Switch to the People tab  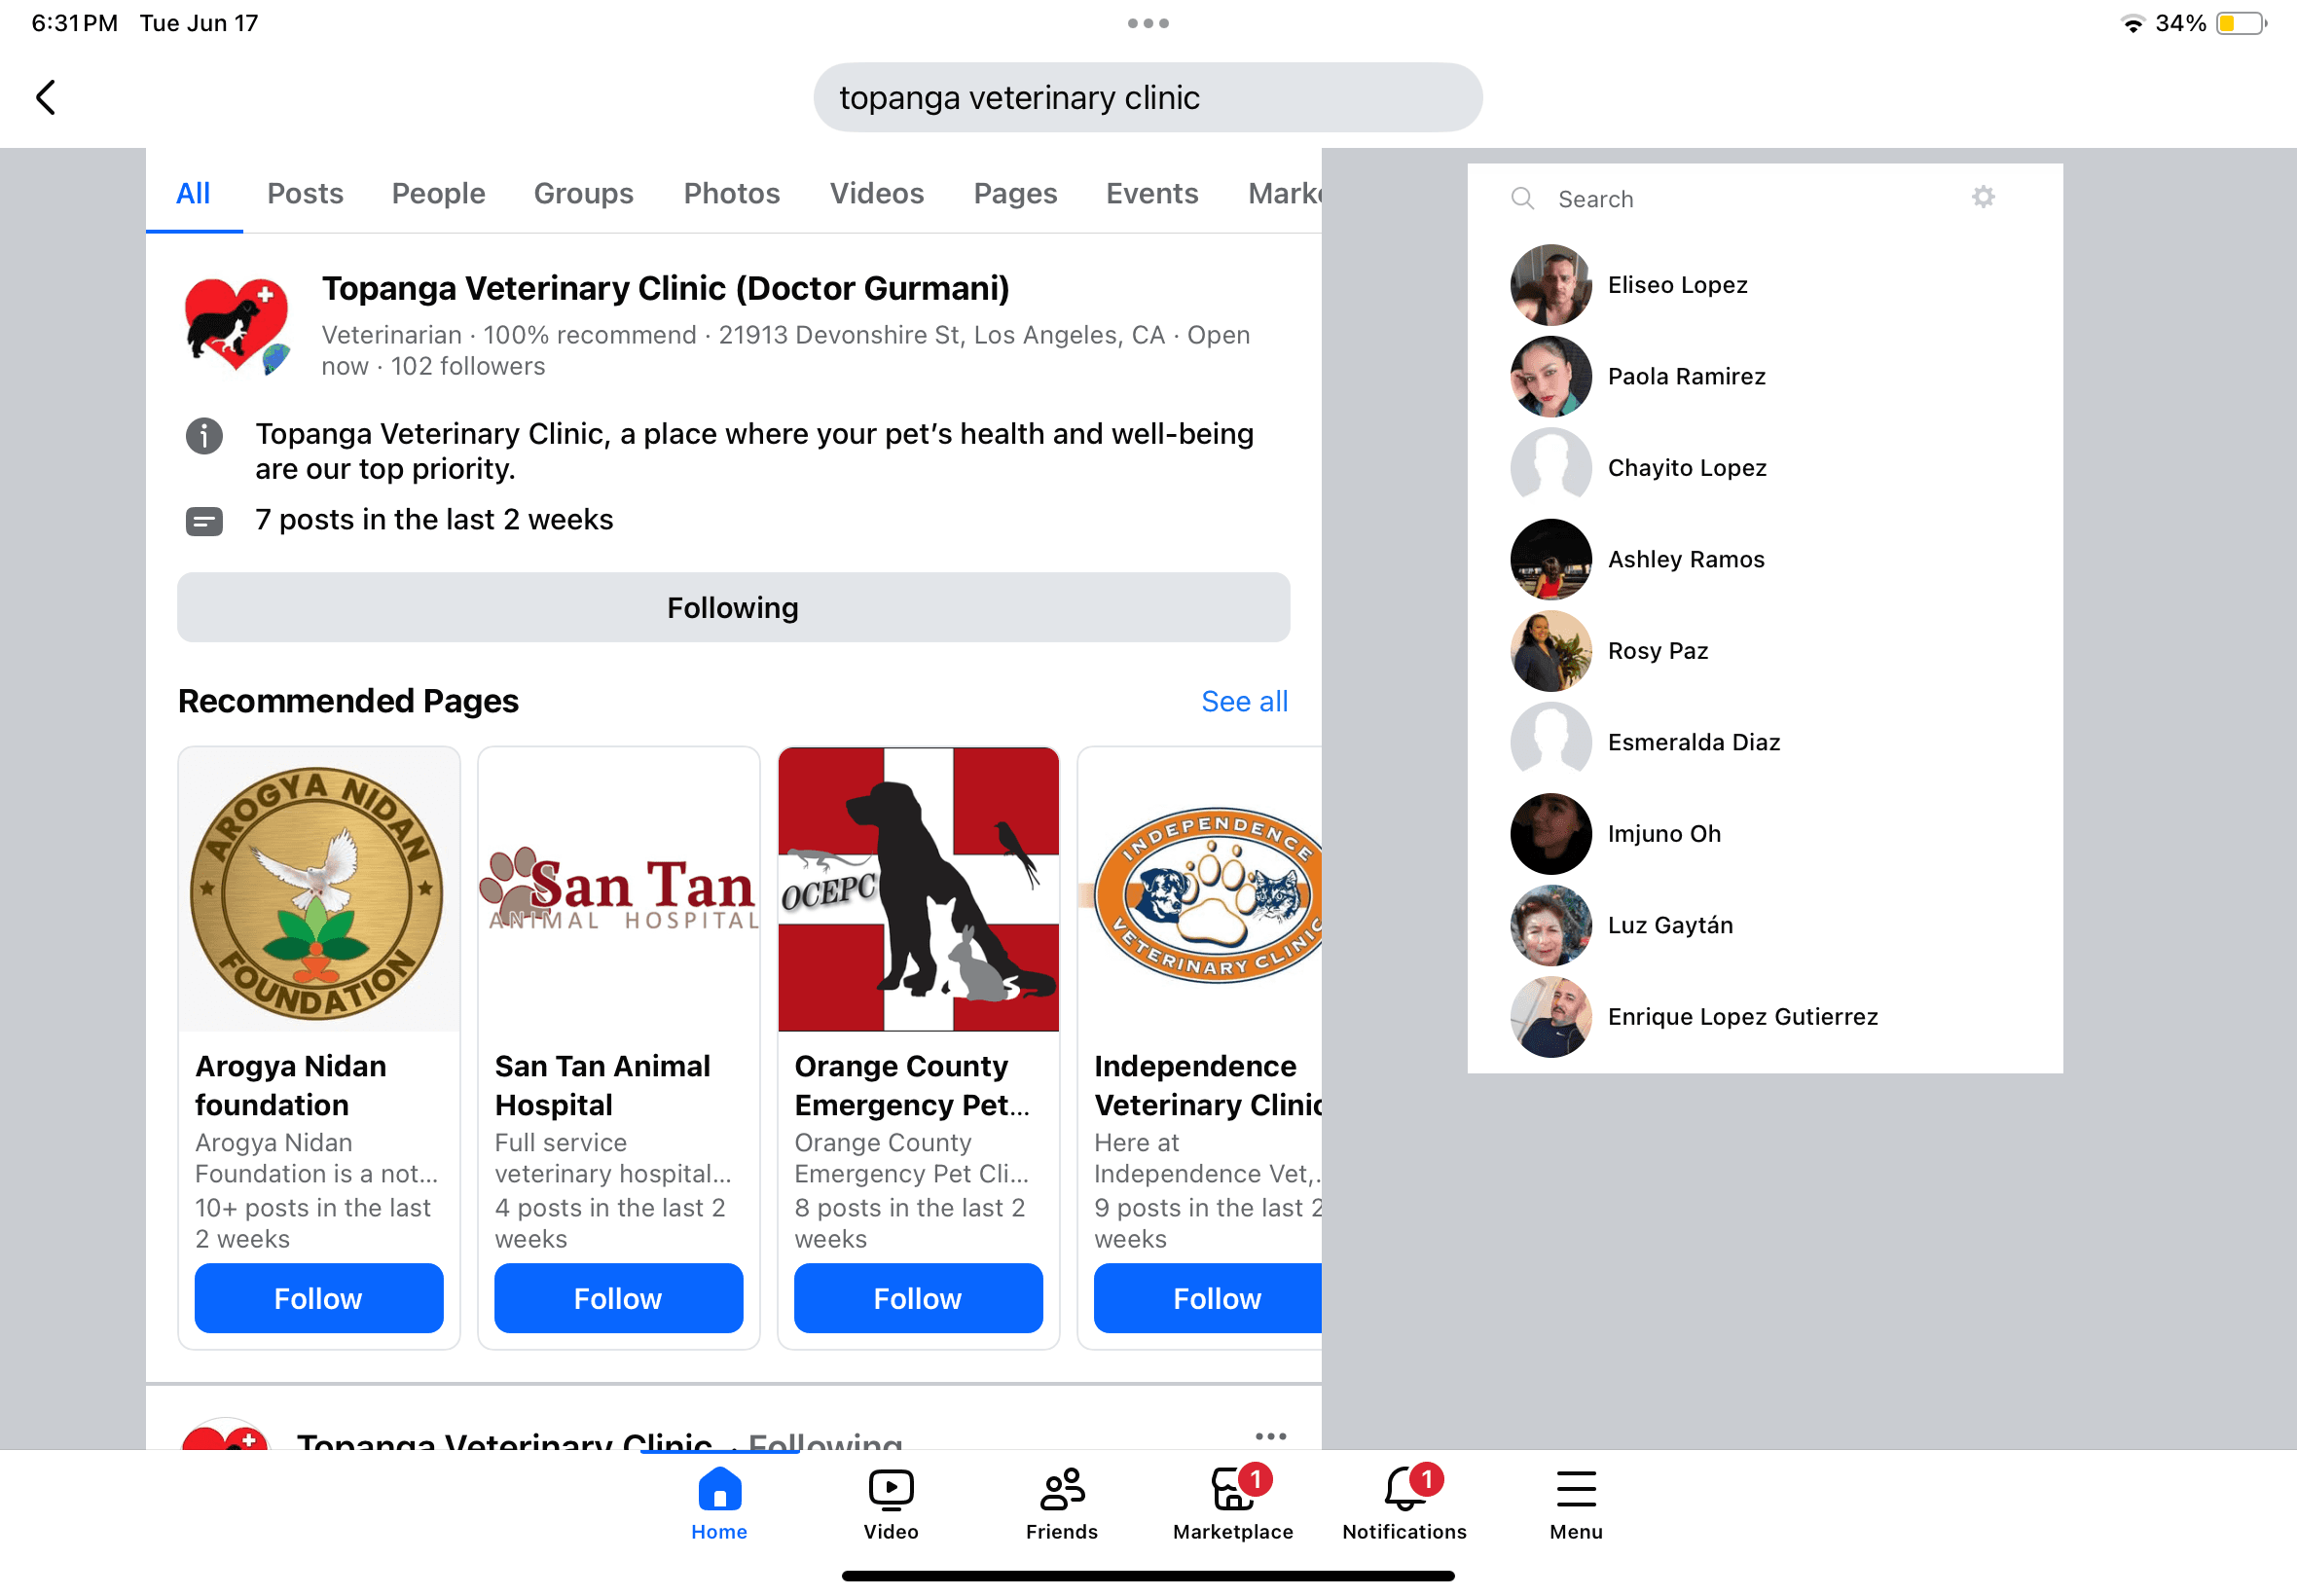438,193
